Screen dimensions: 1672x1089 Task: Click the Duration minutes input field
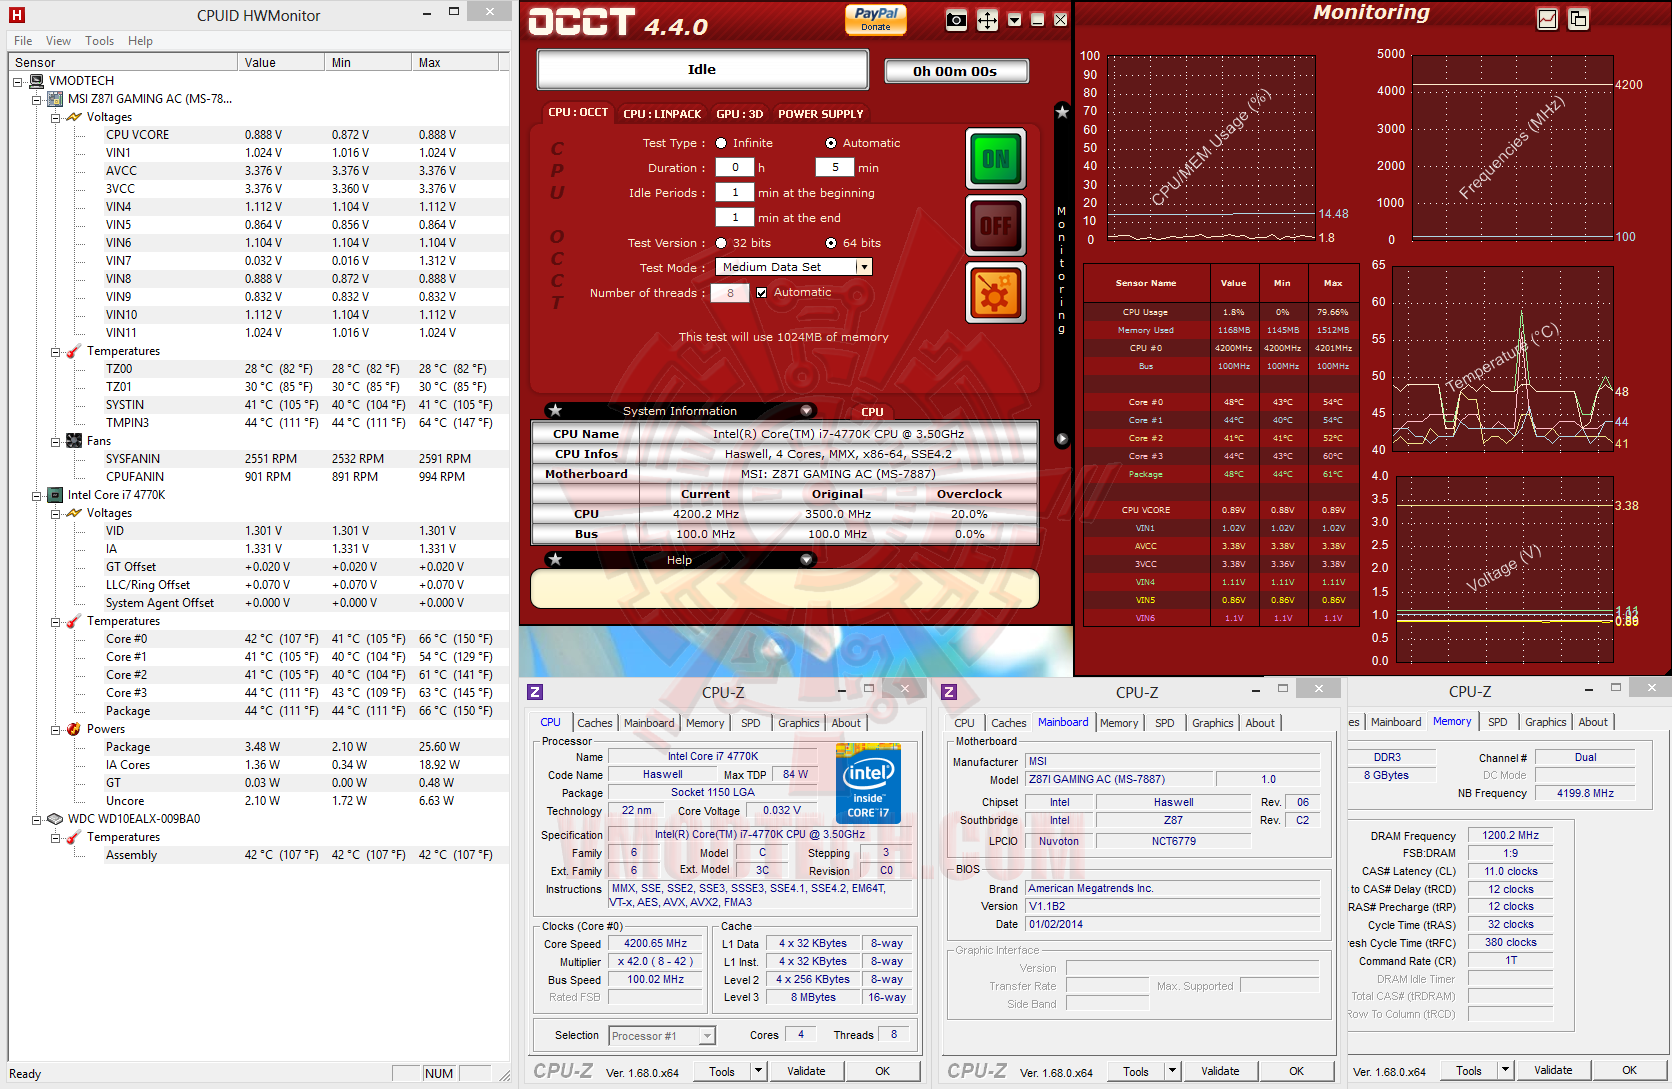pyautogui.click(x=835, y=168)
